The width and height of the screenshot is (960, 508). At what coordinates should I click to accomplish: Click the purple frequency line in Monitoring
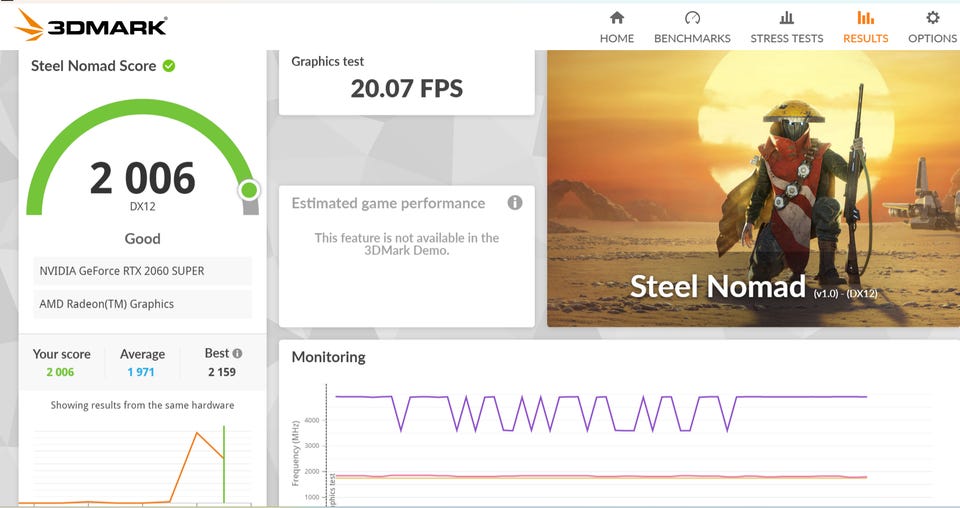796,397
